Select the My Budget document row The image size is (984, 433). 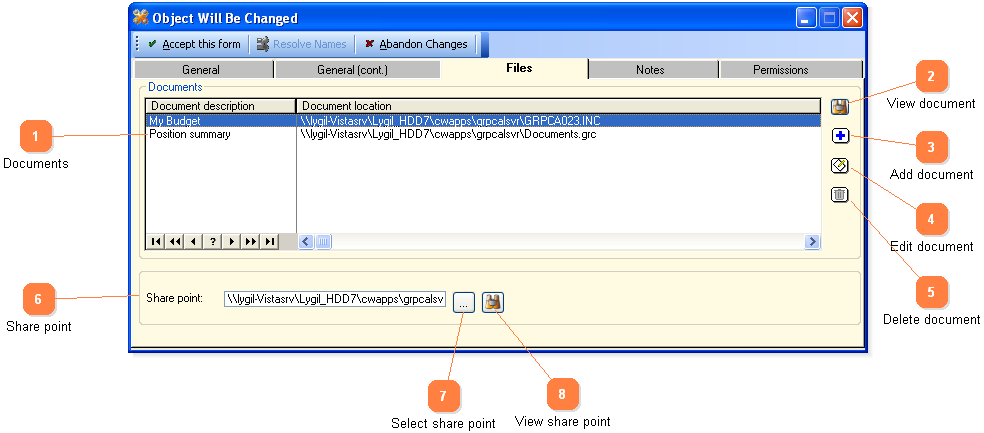click(x=483, y=120)
